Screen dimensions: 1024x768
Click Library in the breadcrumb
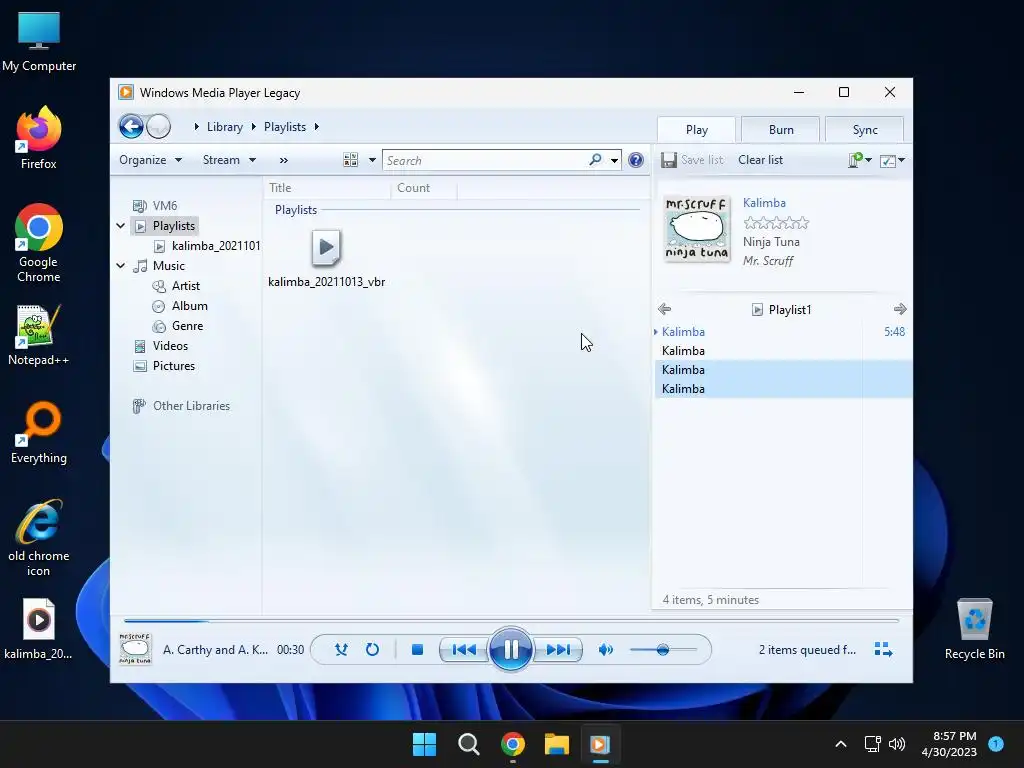point(225,127)
